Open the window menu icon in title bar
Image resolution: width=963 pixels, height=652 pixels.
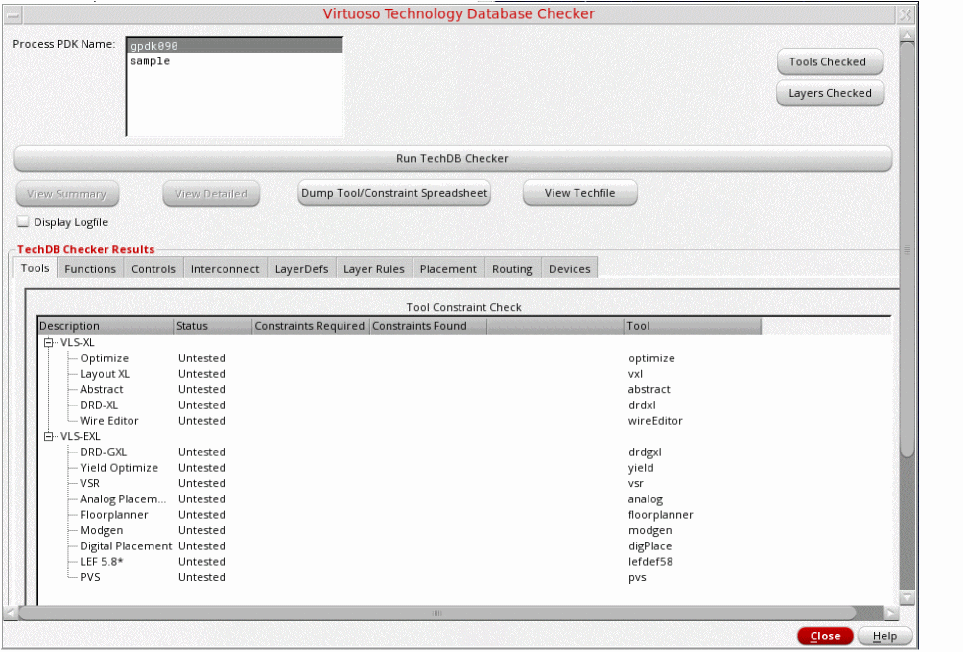click(x=13, y=14)
